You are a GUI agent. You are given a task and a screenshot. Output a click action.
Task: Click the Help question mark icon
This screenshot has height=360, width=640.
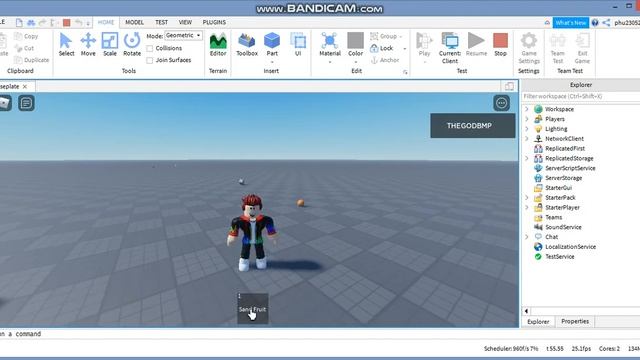[x=595, y=23]
